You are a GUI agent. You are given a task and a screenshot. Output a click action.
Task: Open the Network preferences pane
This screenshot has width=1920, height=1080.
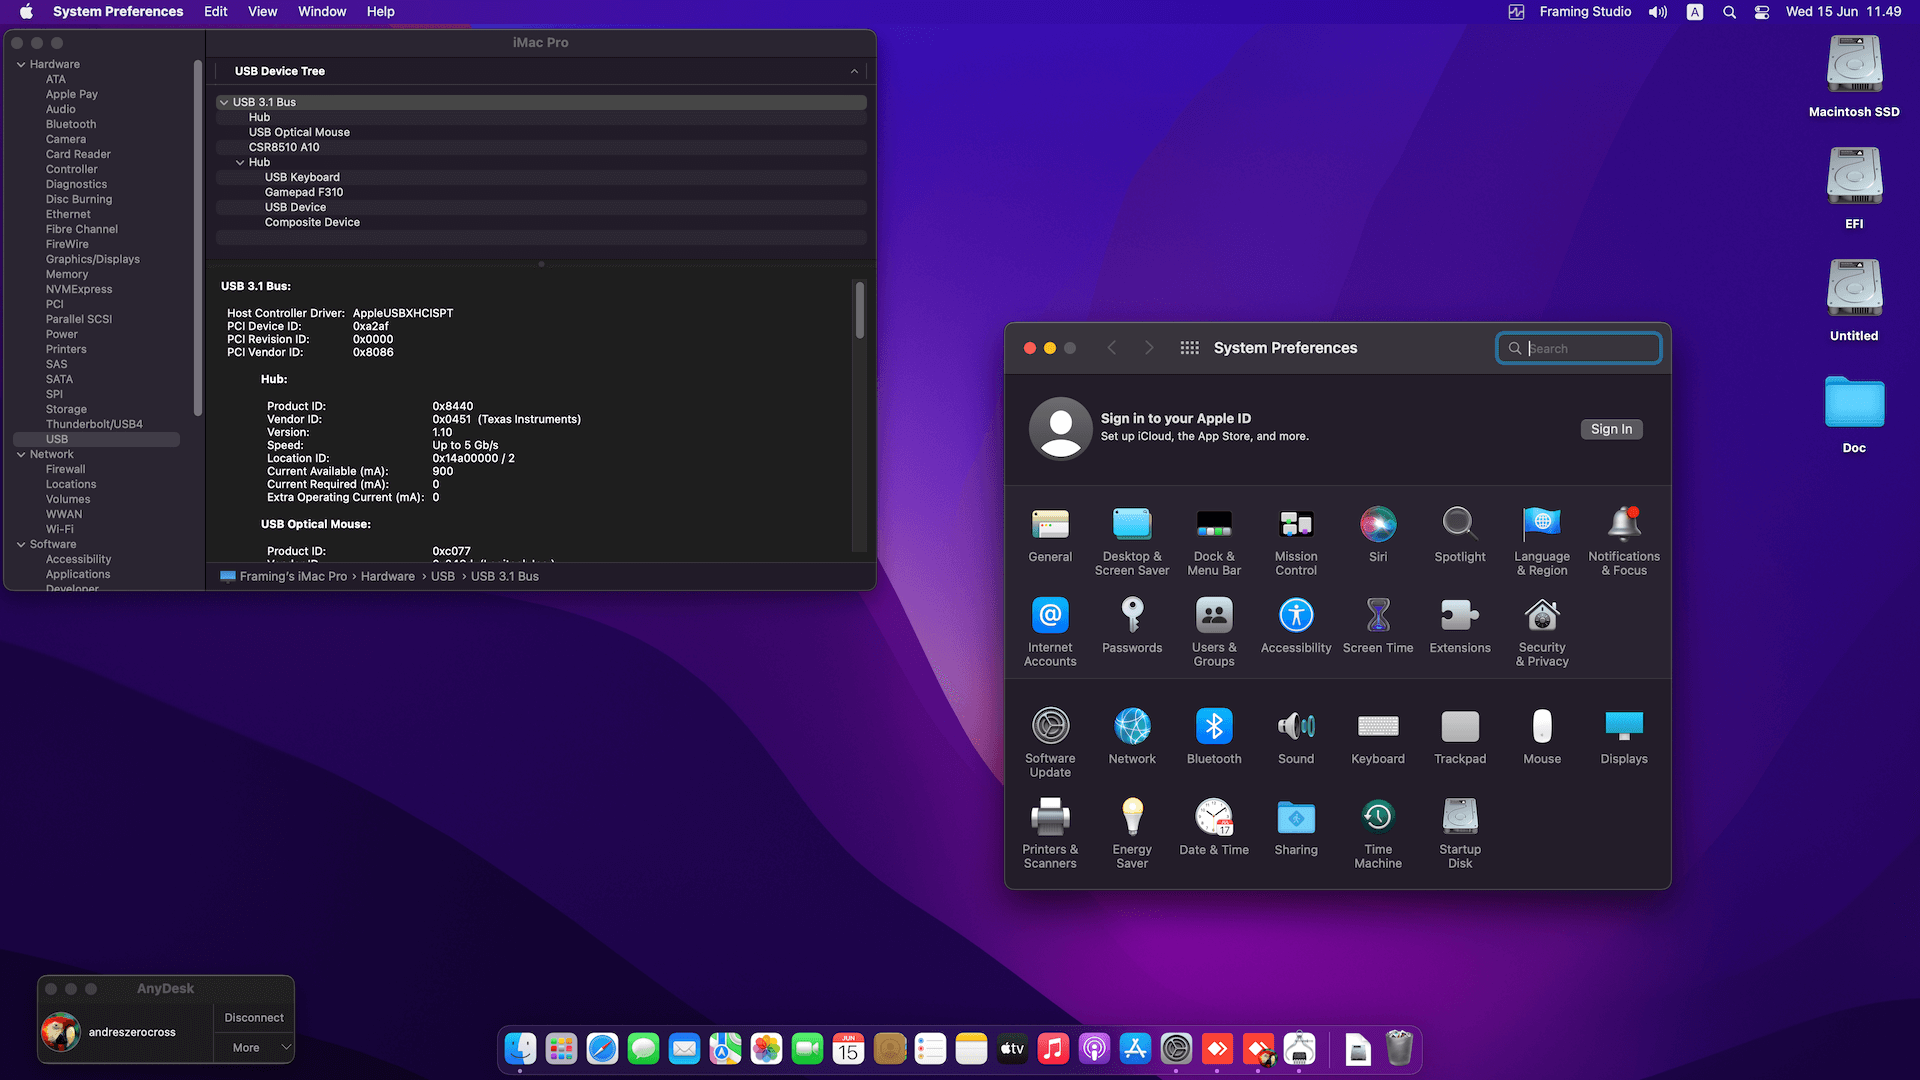coord(1132,726)
